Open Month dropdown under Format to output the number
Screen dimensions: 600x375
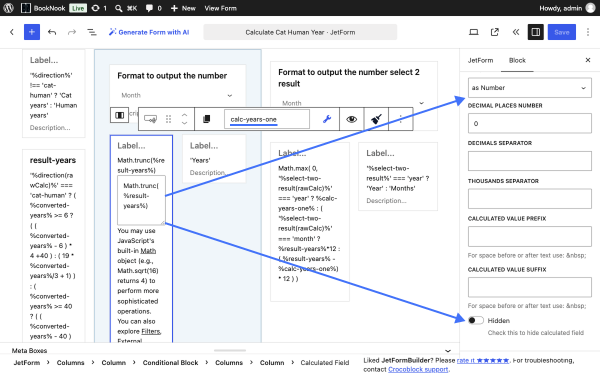click(177, 95)
